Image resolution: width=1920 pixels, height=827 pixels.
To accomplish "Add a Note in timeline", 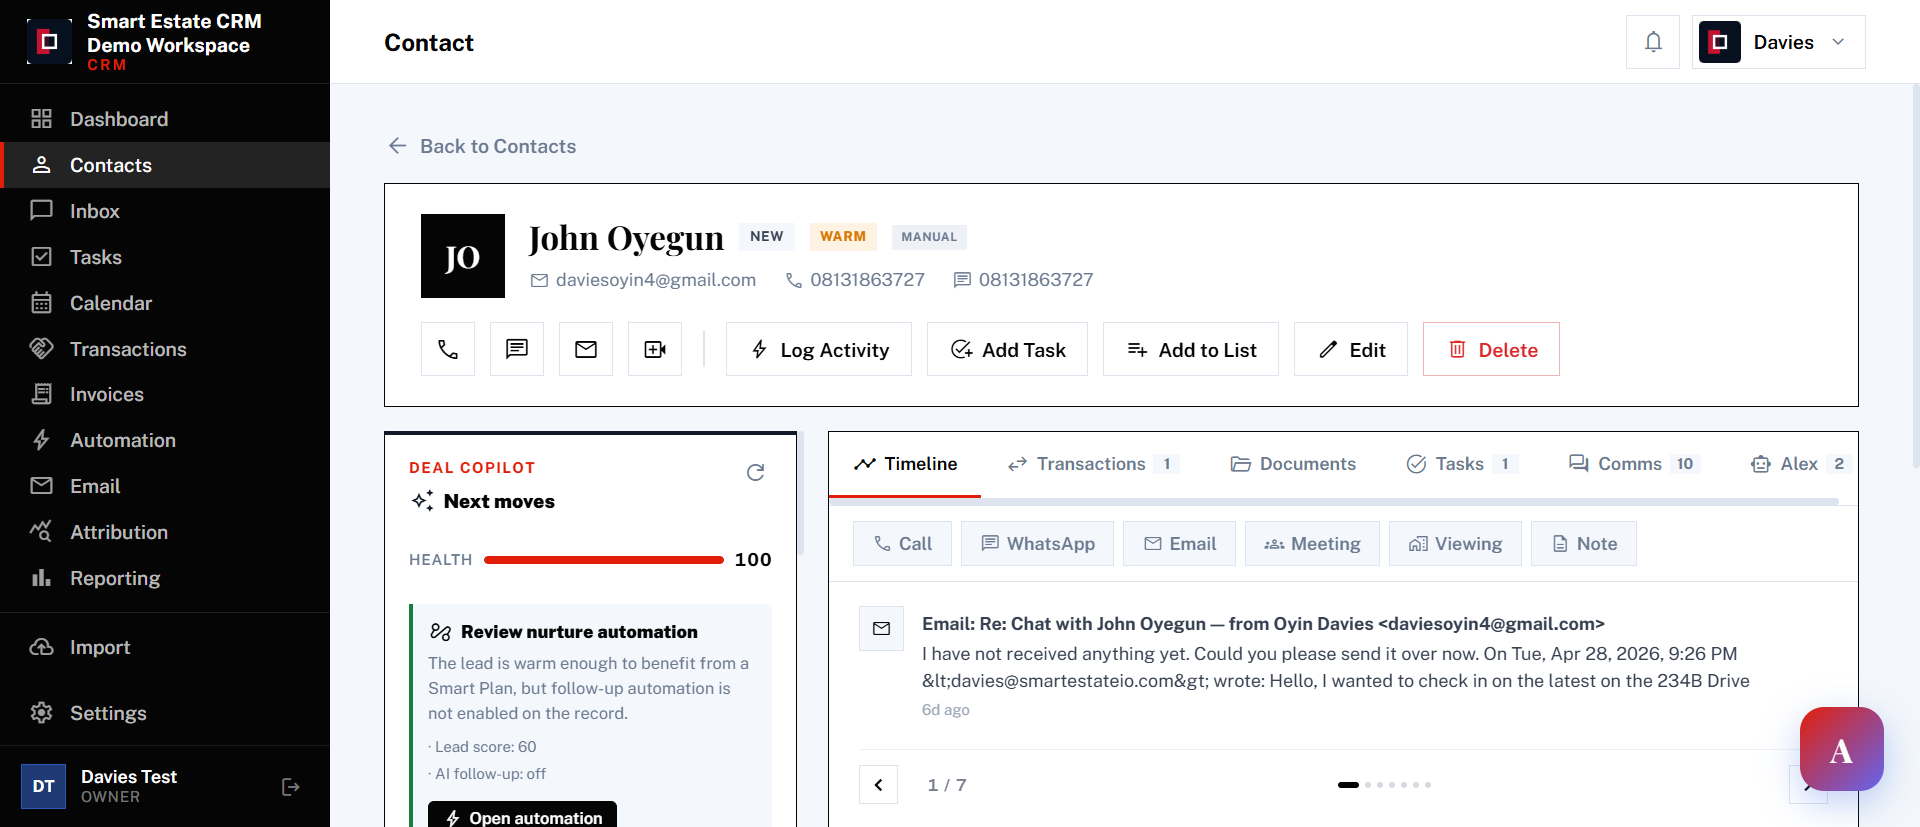I will click(x=1584, y=543).
